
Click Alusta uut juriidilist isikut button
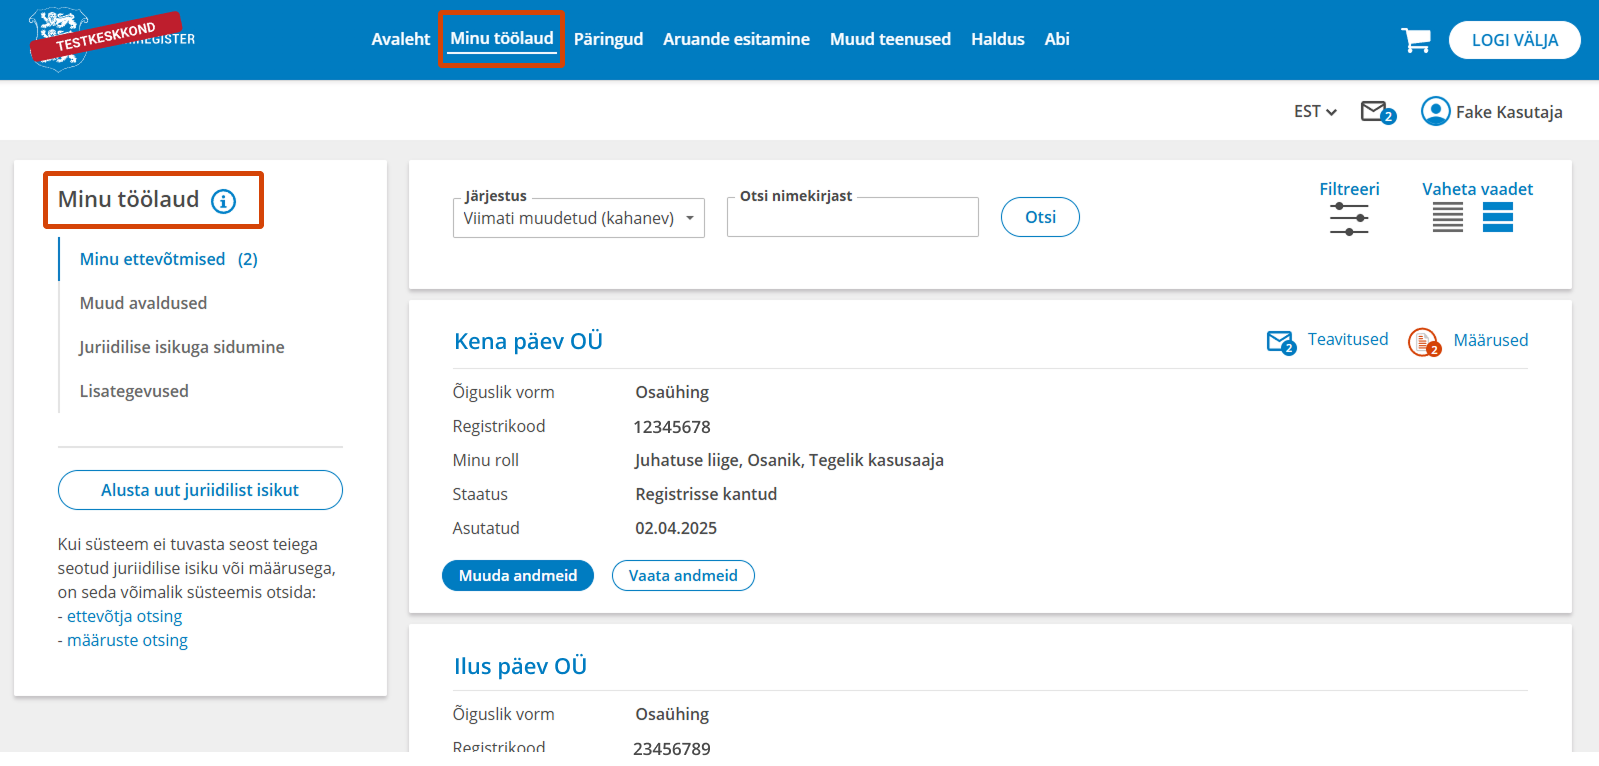point(200,490)
